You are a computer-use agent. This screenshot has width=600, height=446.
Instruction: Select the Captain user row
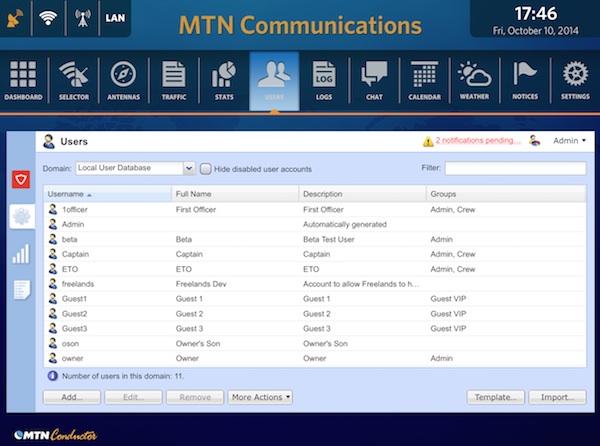click(x=315, y=254)
